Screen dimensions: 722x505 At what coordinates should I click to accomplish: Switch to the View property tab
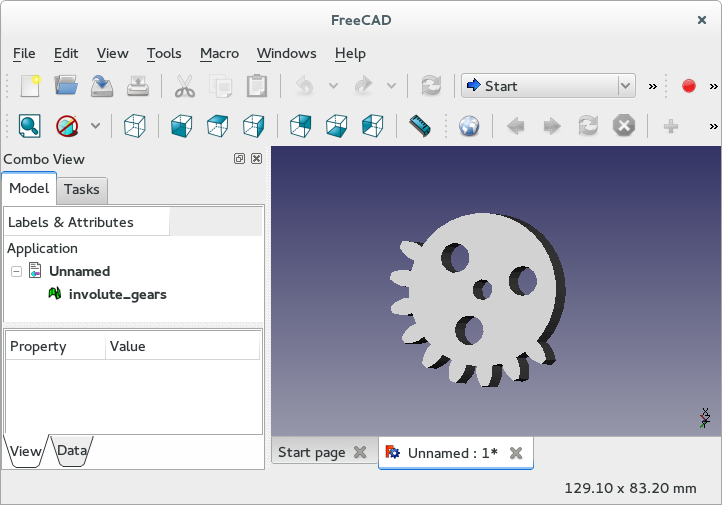pyautogui.click(x=26, y=451)
